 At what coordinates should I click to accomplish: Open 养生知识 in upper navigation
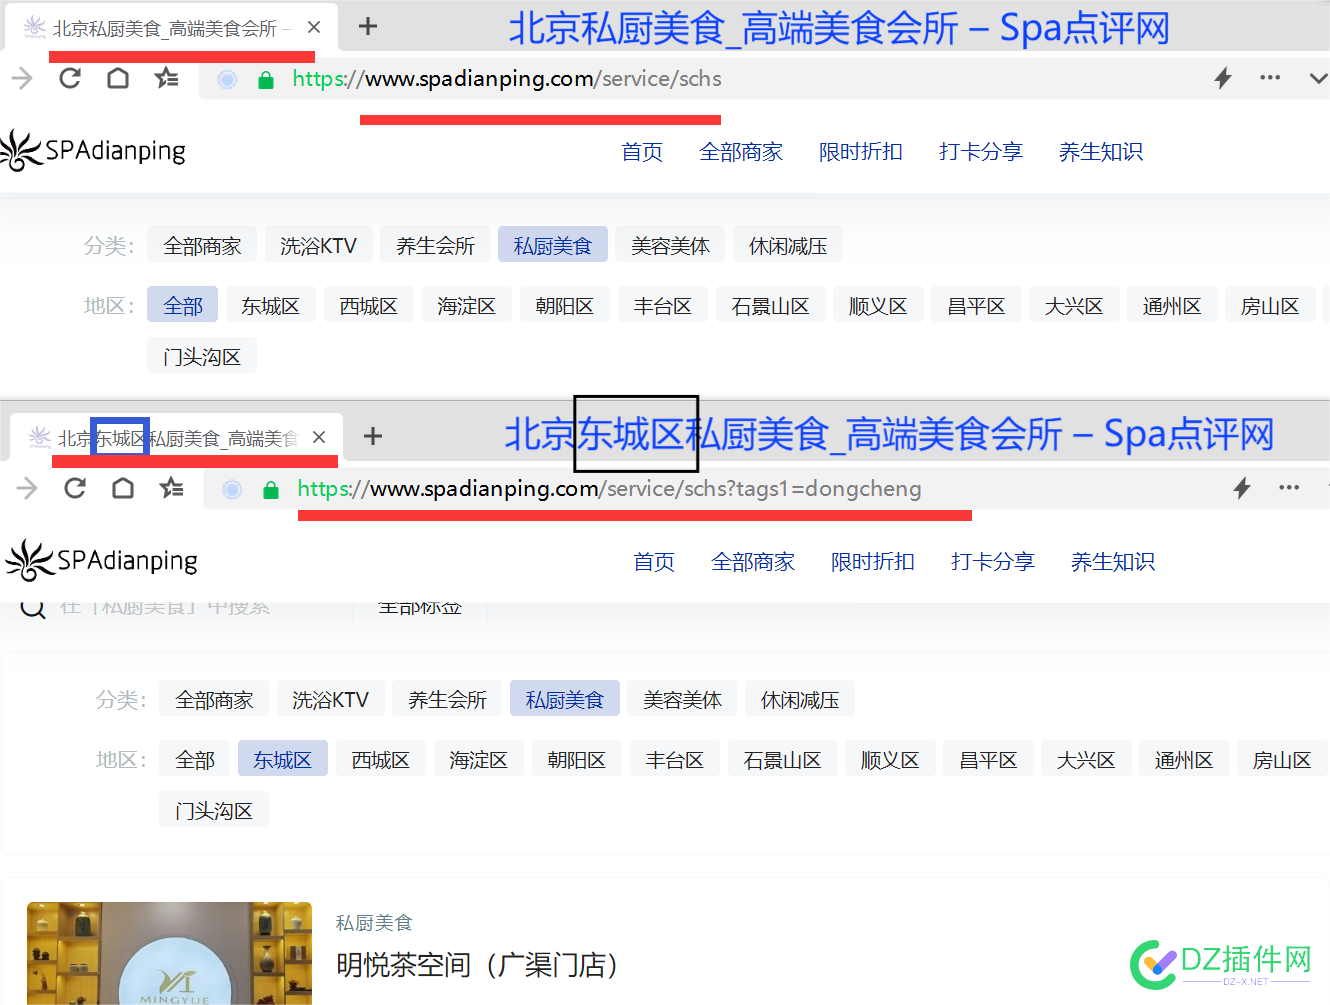pyautogui.click(x=1101, y=152)
